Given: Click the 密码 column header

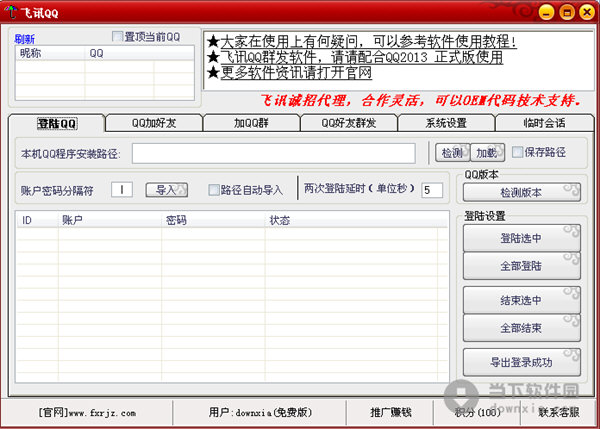Looking at the screenshot, I should click(x=213, y=220).
